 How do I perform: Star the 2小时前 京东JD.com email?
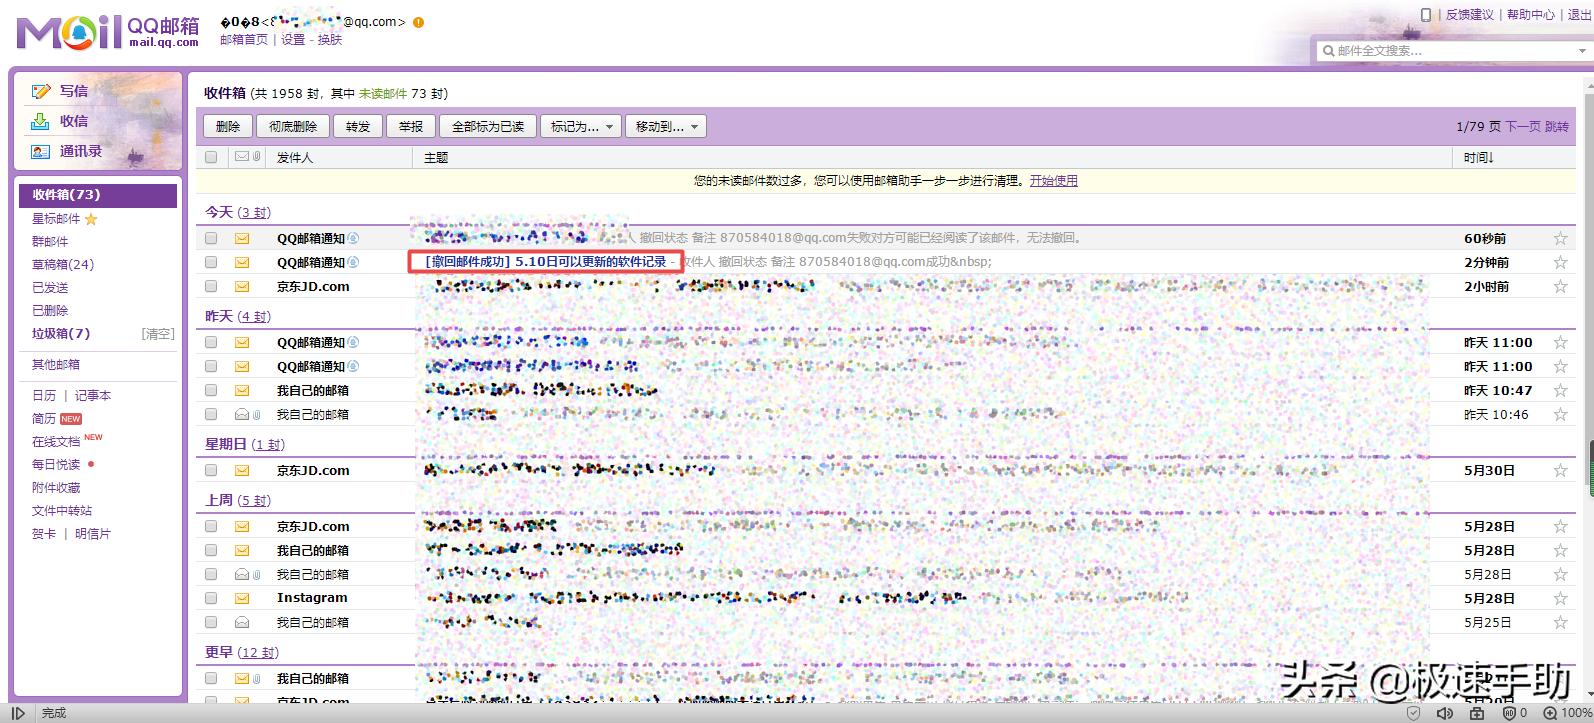[x=1560, y=286]
